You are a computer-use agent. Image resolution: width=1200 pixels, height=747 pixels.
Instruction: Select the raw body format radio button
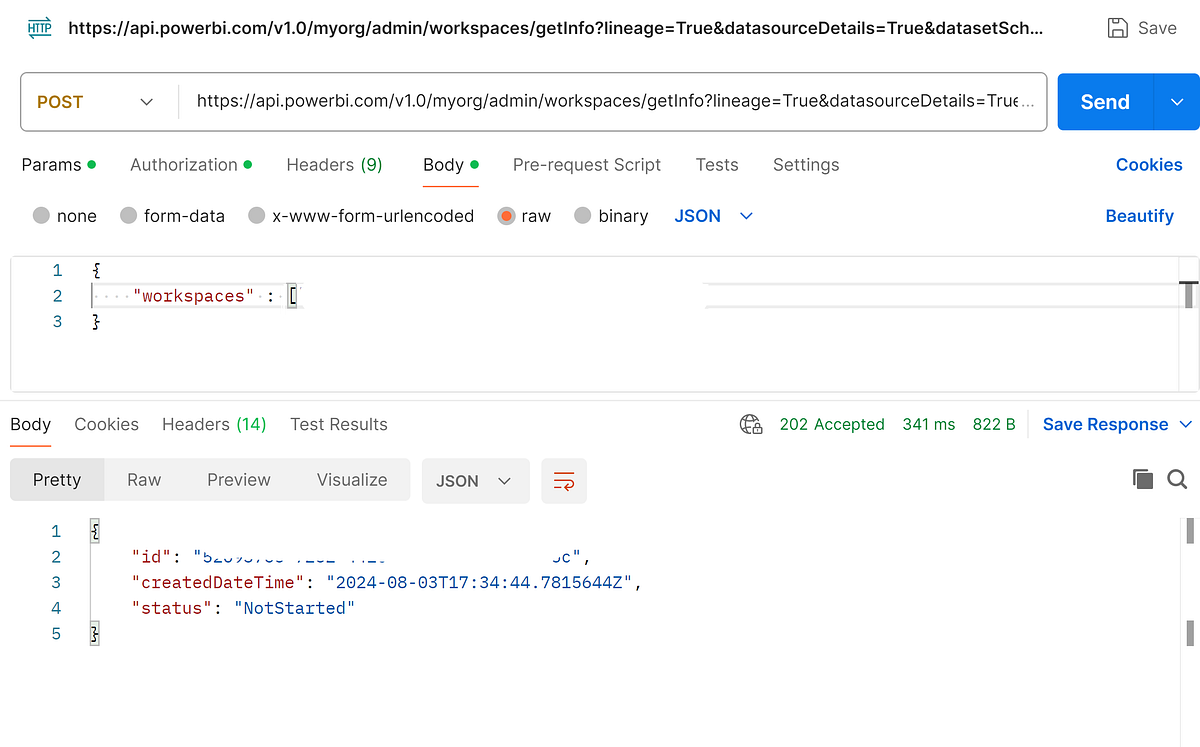506,215
